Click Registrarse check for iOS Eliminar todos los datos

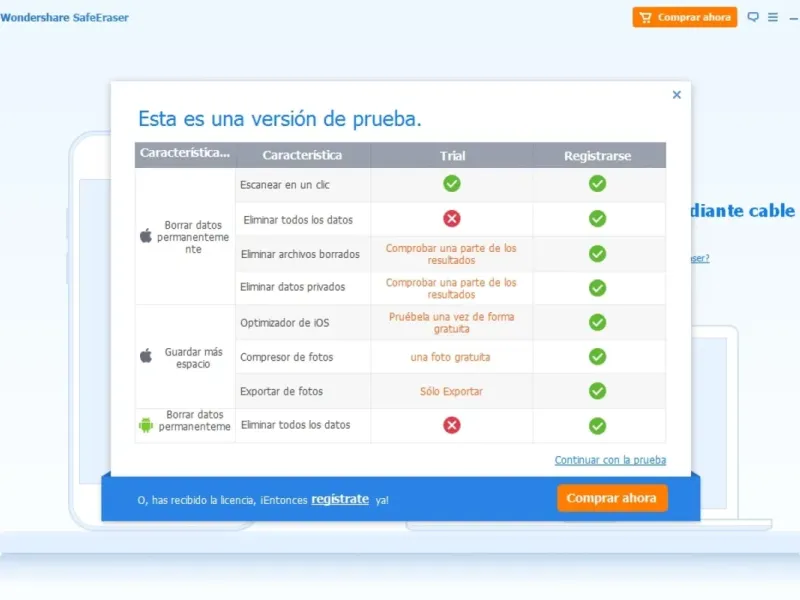tap(597, 219)
